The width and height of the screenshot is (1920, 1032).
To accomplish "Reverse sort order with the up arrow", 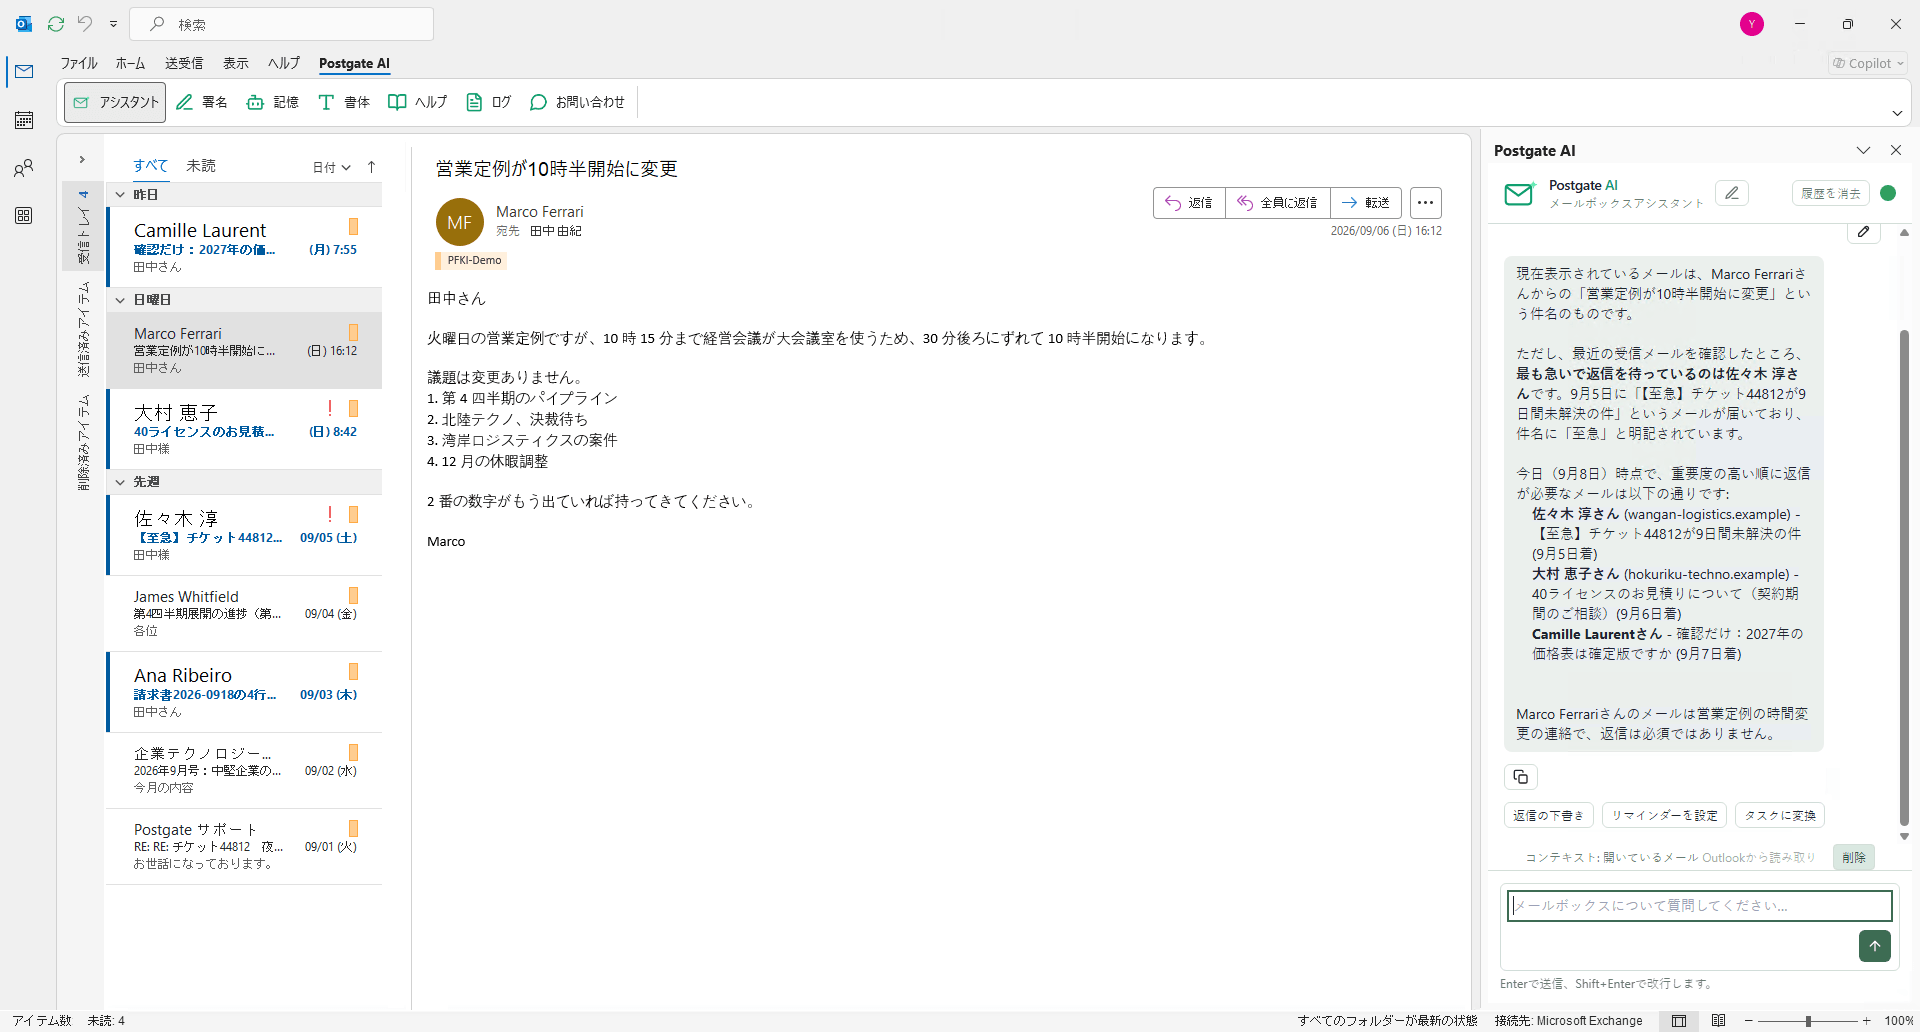I will click(371, 167).
